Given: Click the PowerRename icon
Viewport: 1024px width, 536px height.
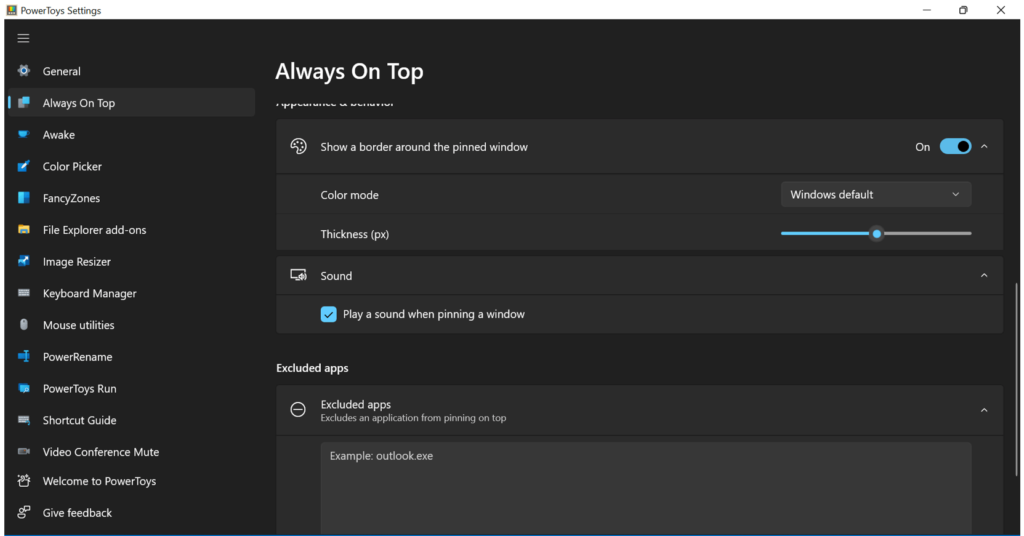Looking at the screenshot, I should point(24,356).
